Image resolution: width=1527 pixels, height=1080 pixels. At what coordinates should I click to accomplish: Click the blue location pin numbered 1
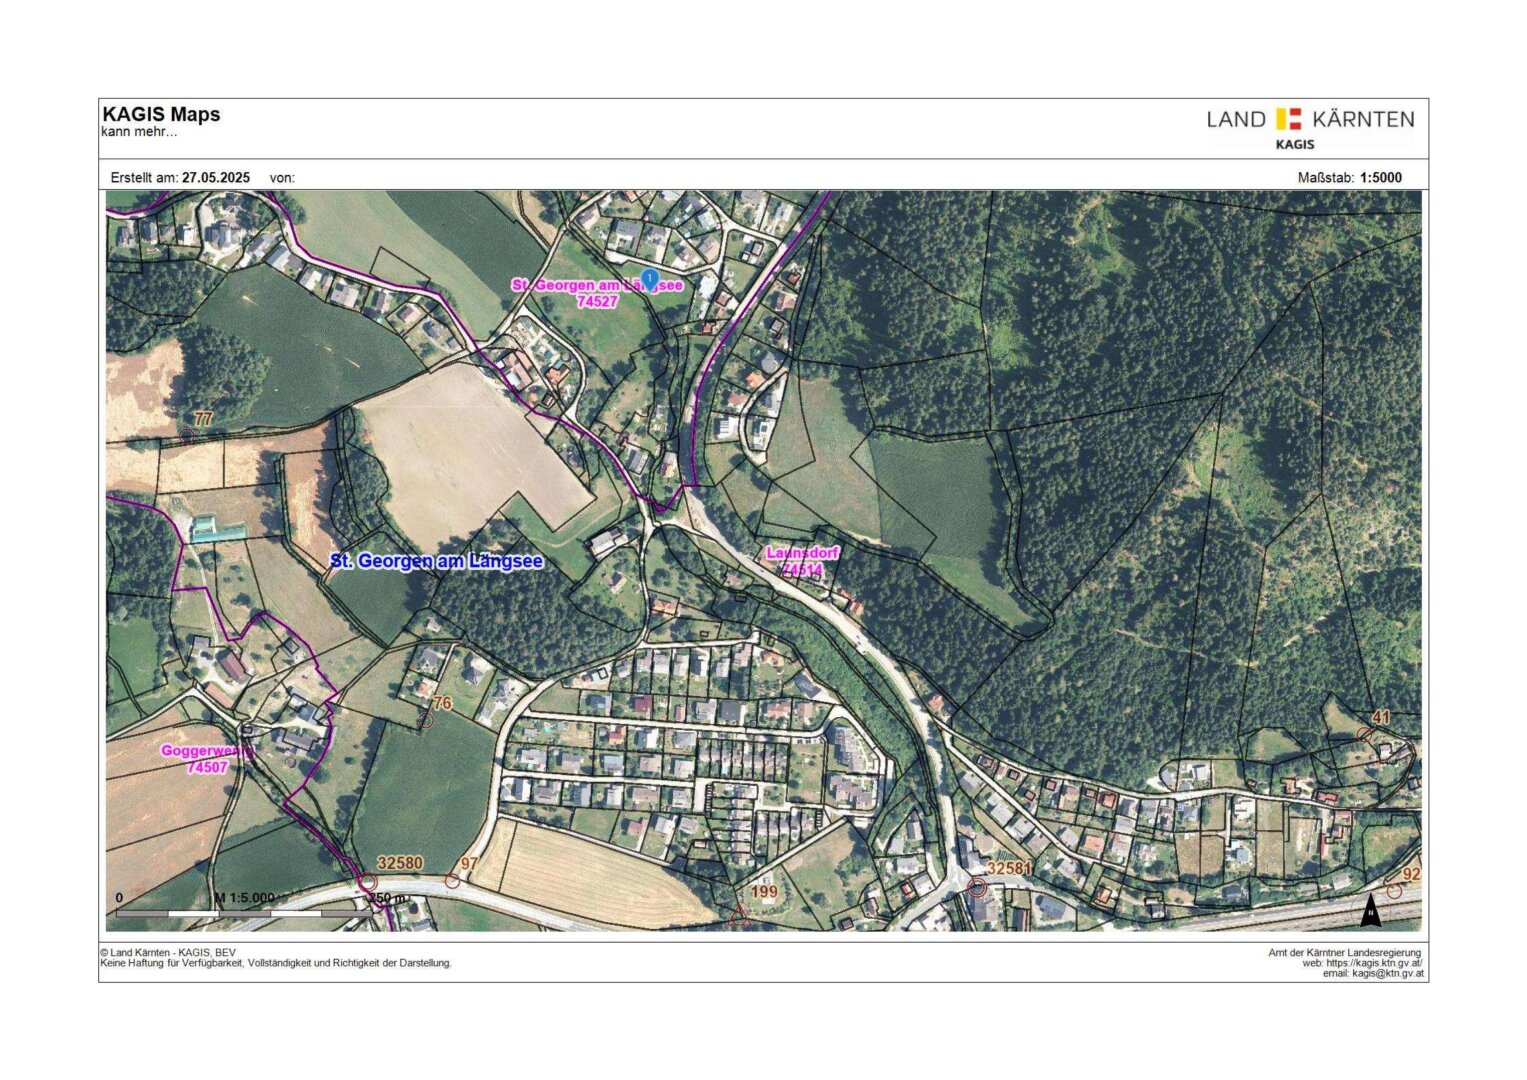[649, 279]
